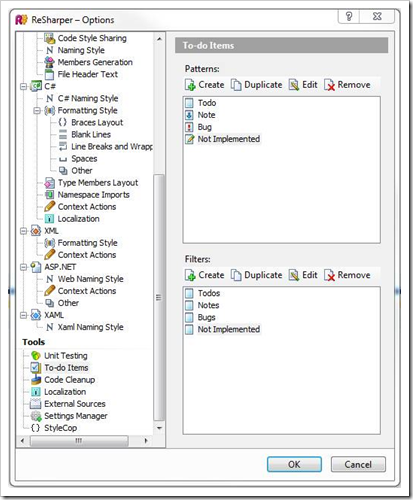Open Web Naming Style settings

coord(91,279)
